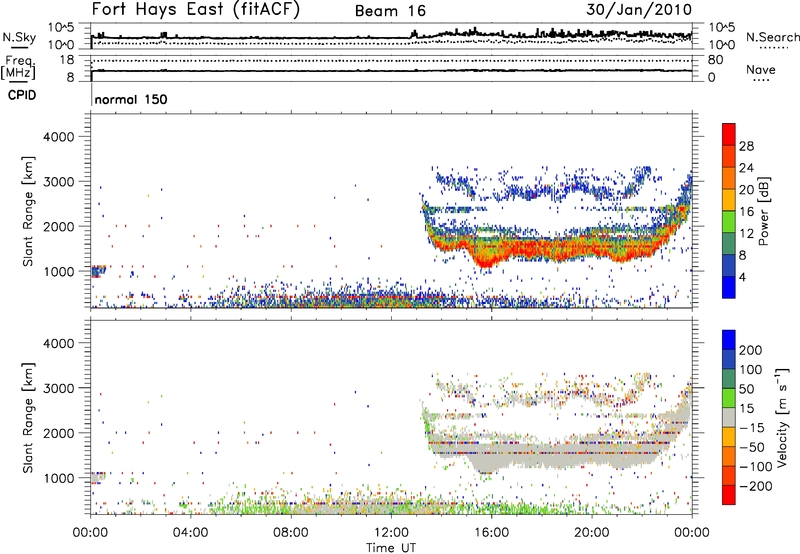The width and height of the screenshot is (800, 554).
Task: Click the '16:00' time tick label
Action: (491, 533)
